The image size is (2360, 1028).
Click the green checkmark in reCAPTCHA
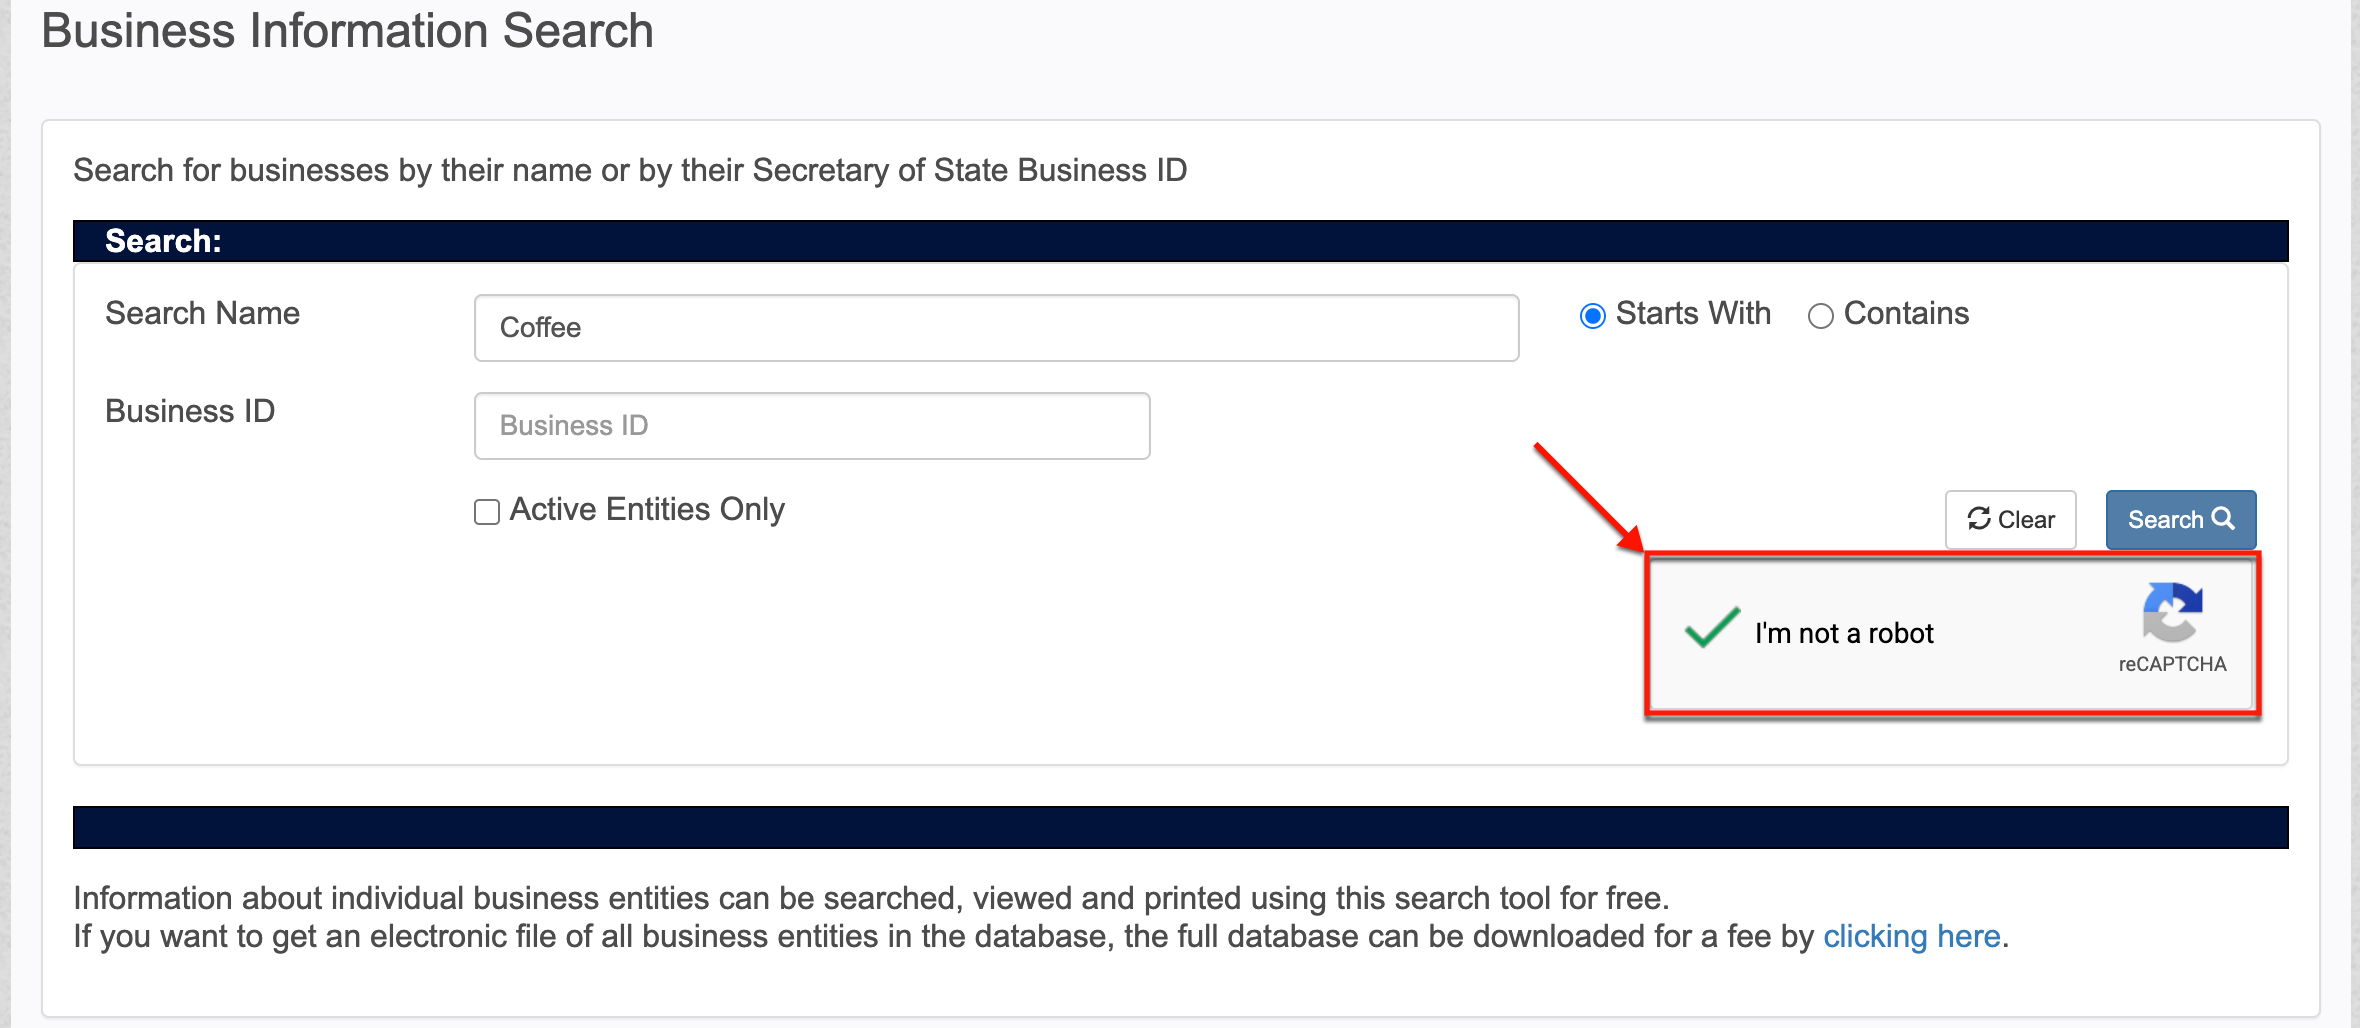click(1712, 628)
